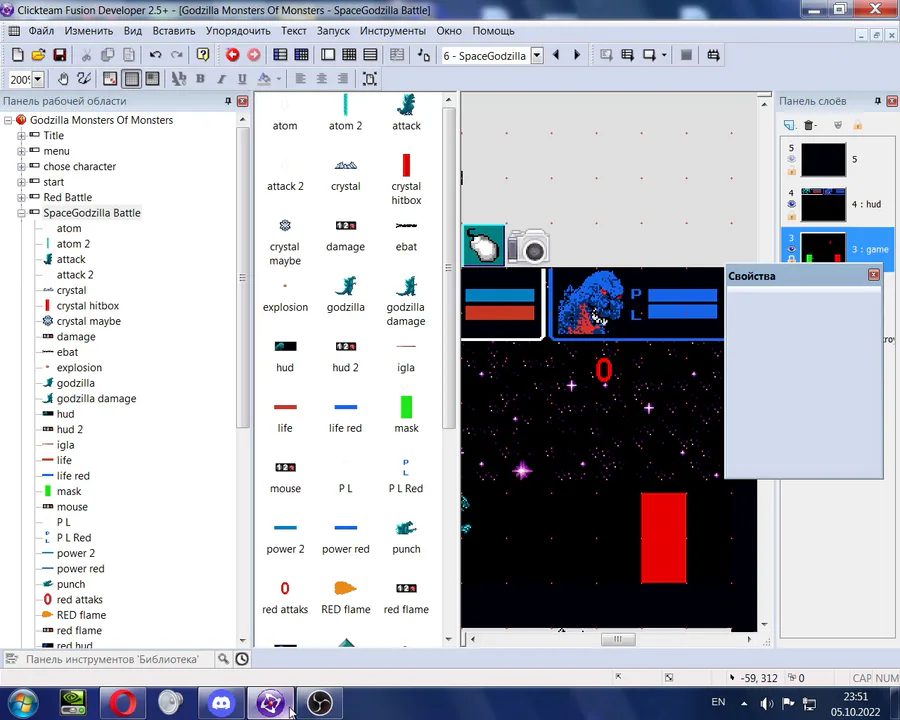This screenshot has height=720, width=900.
Task: Open the Инструменты menu
Action: click(x=393, y=31)
